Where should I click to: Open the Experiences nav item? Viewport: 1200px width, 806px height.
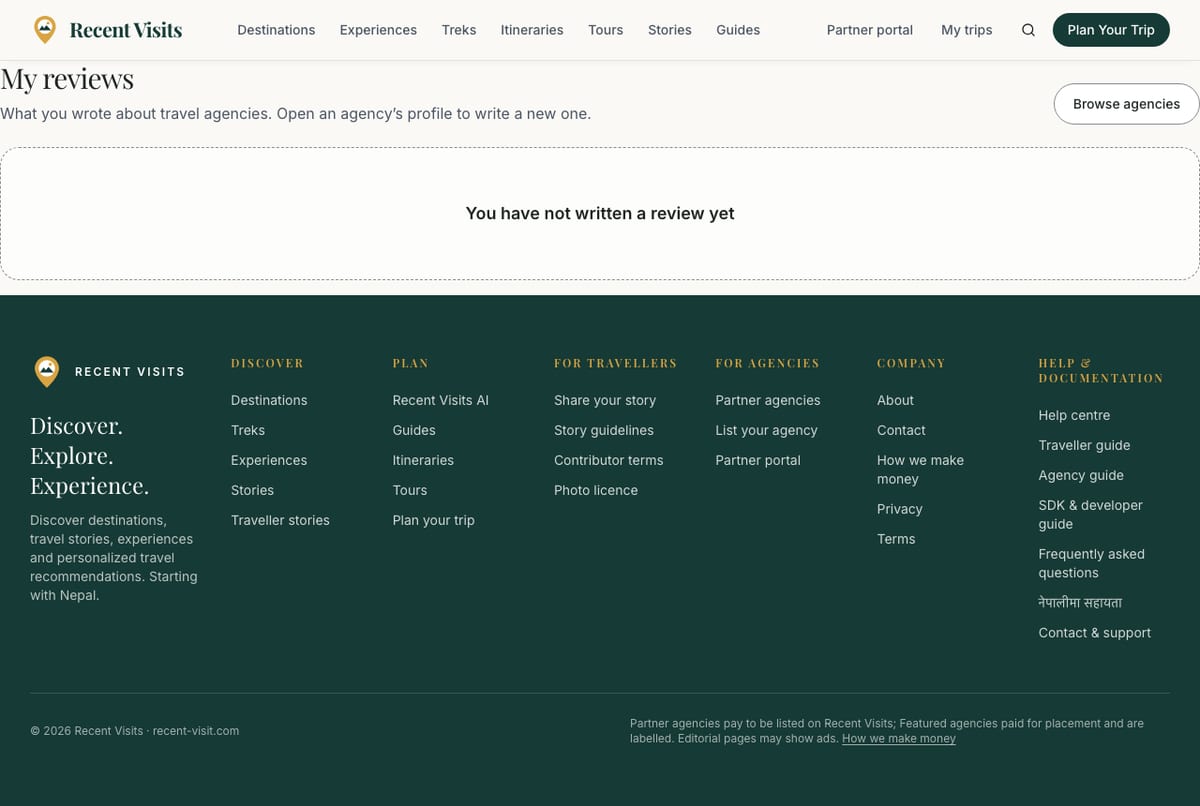pyautogui.click(x=378, y=30)
